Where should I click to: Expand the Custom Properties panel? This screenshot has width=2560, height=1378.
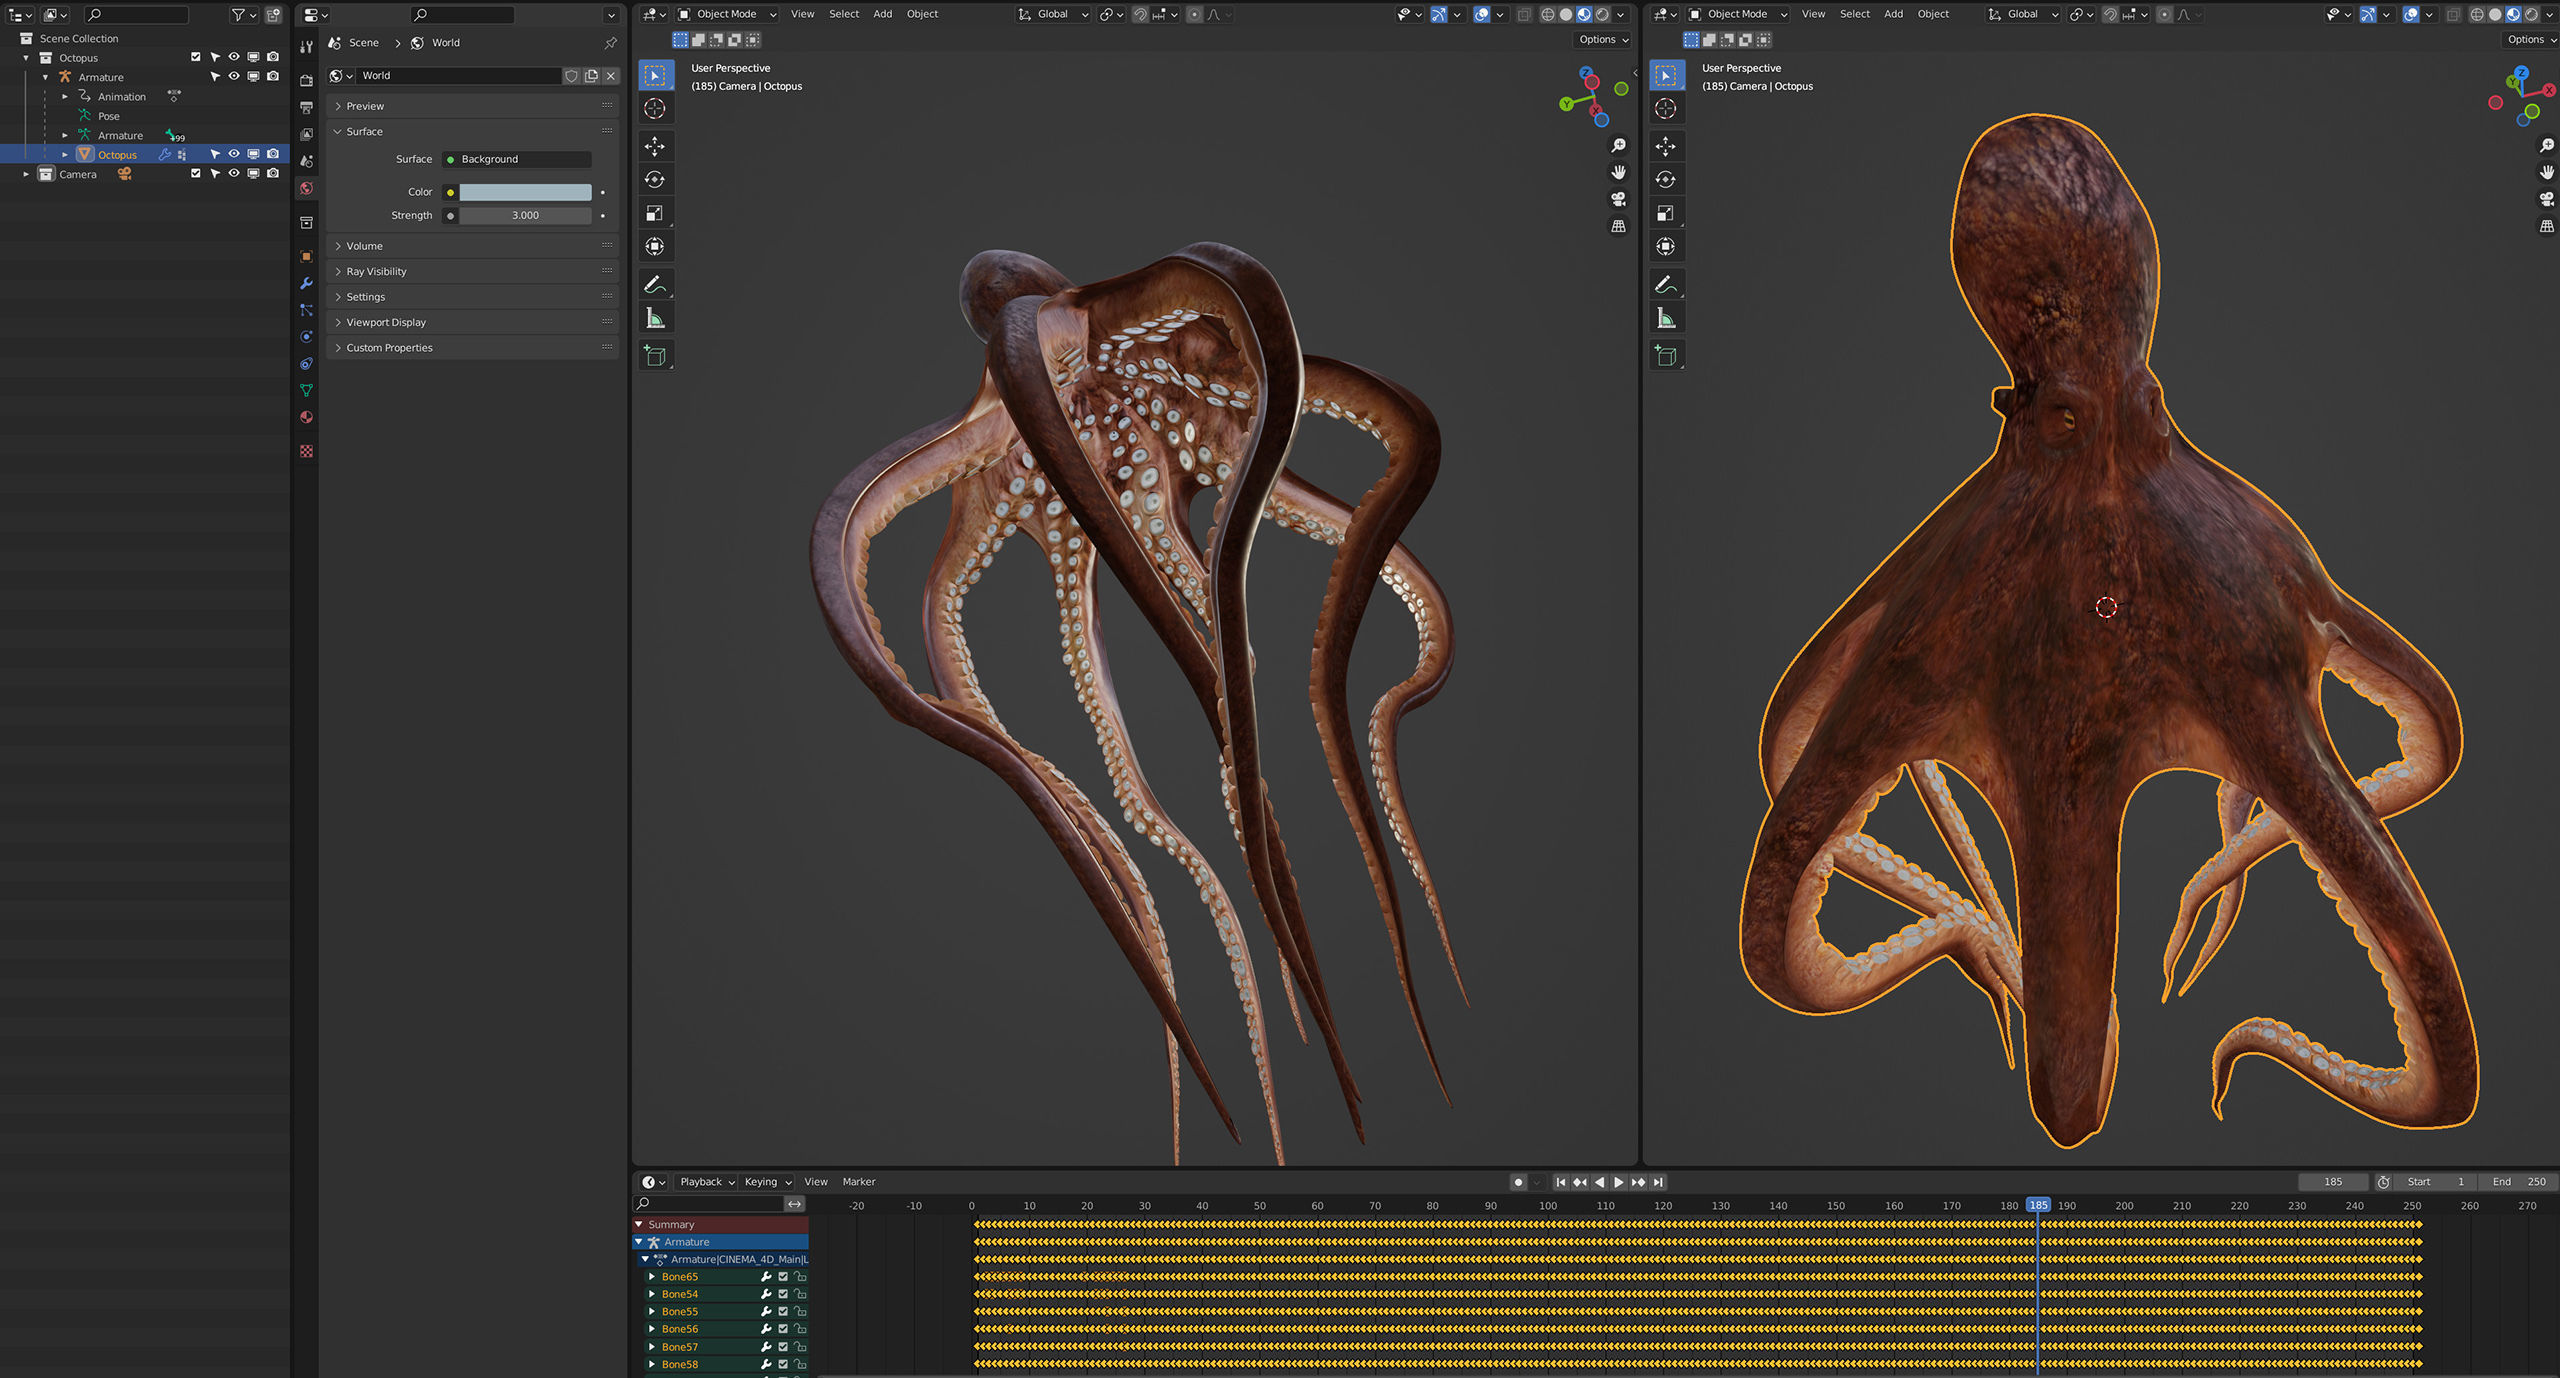[472, 348]
